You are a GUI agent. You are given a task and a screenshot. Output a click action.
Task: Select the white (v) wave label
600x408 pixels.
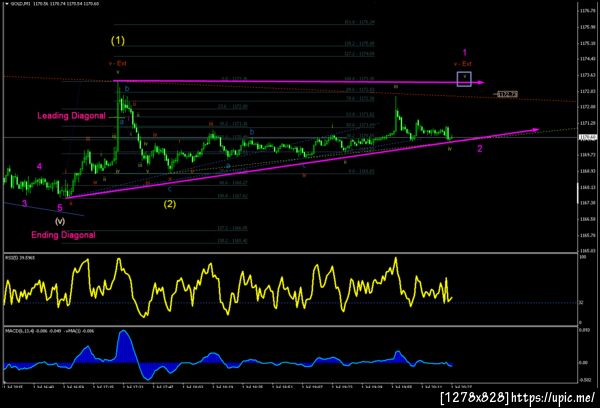click(60, 221)
